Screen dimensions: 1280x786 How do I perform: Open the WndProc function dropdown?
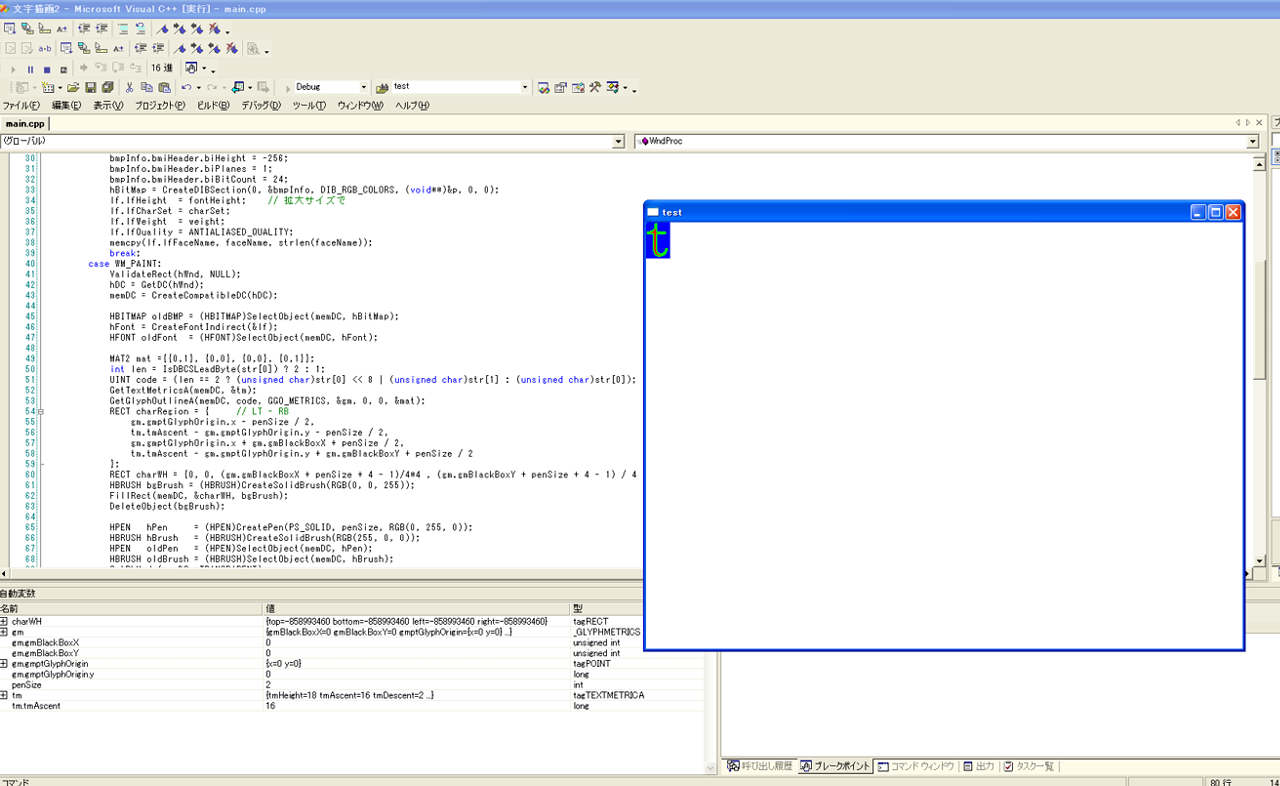[x=1253, y=142]
